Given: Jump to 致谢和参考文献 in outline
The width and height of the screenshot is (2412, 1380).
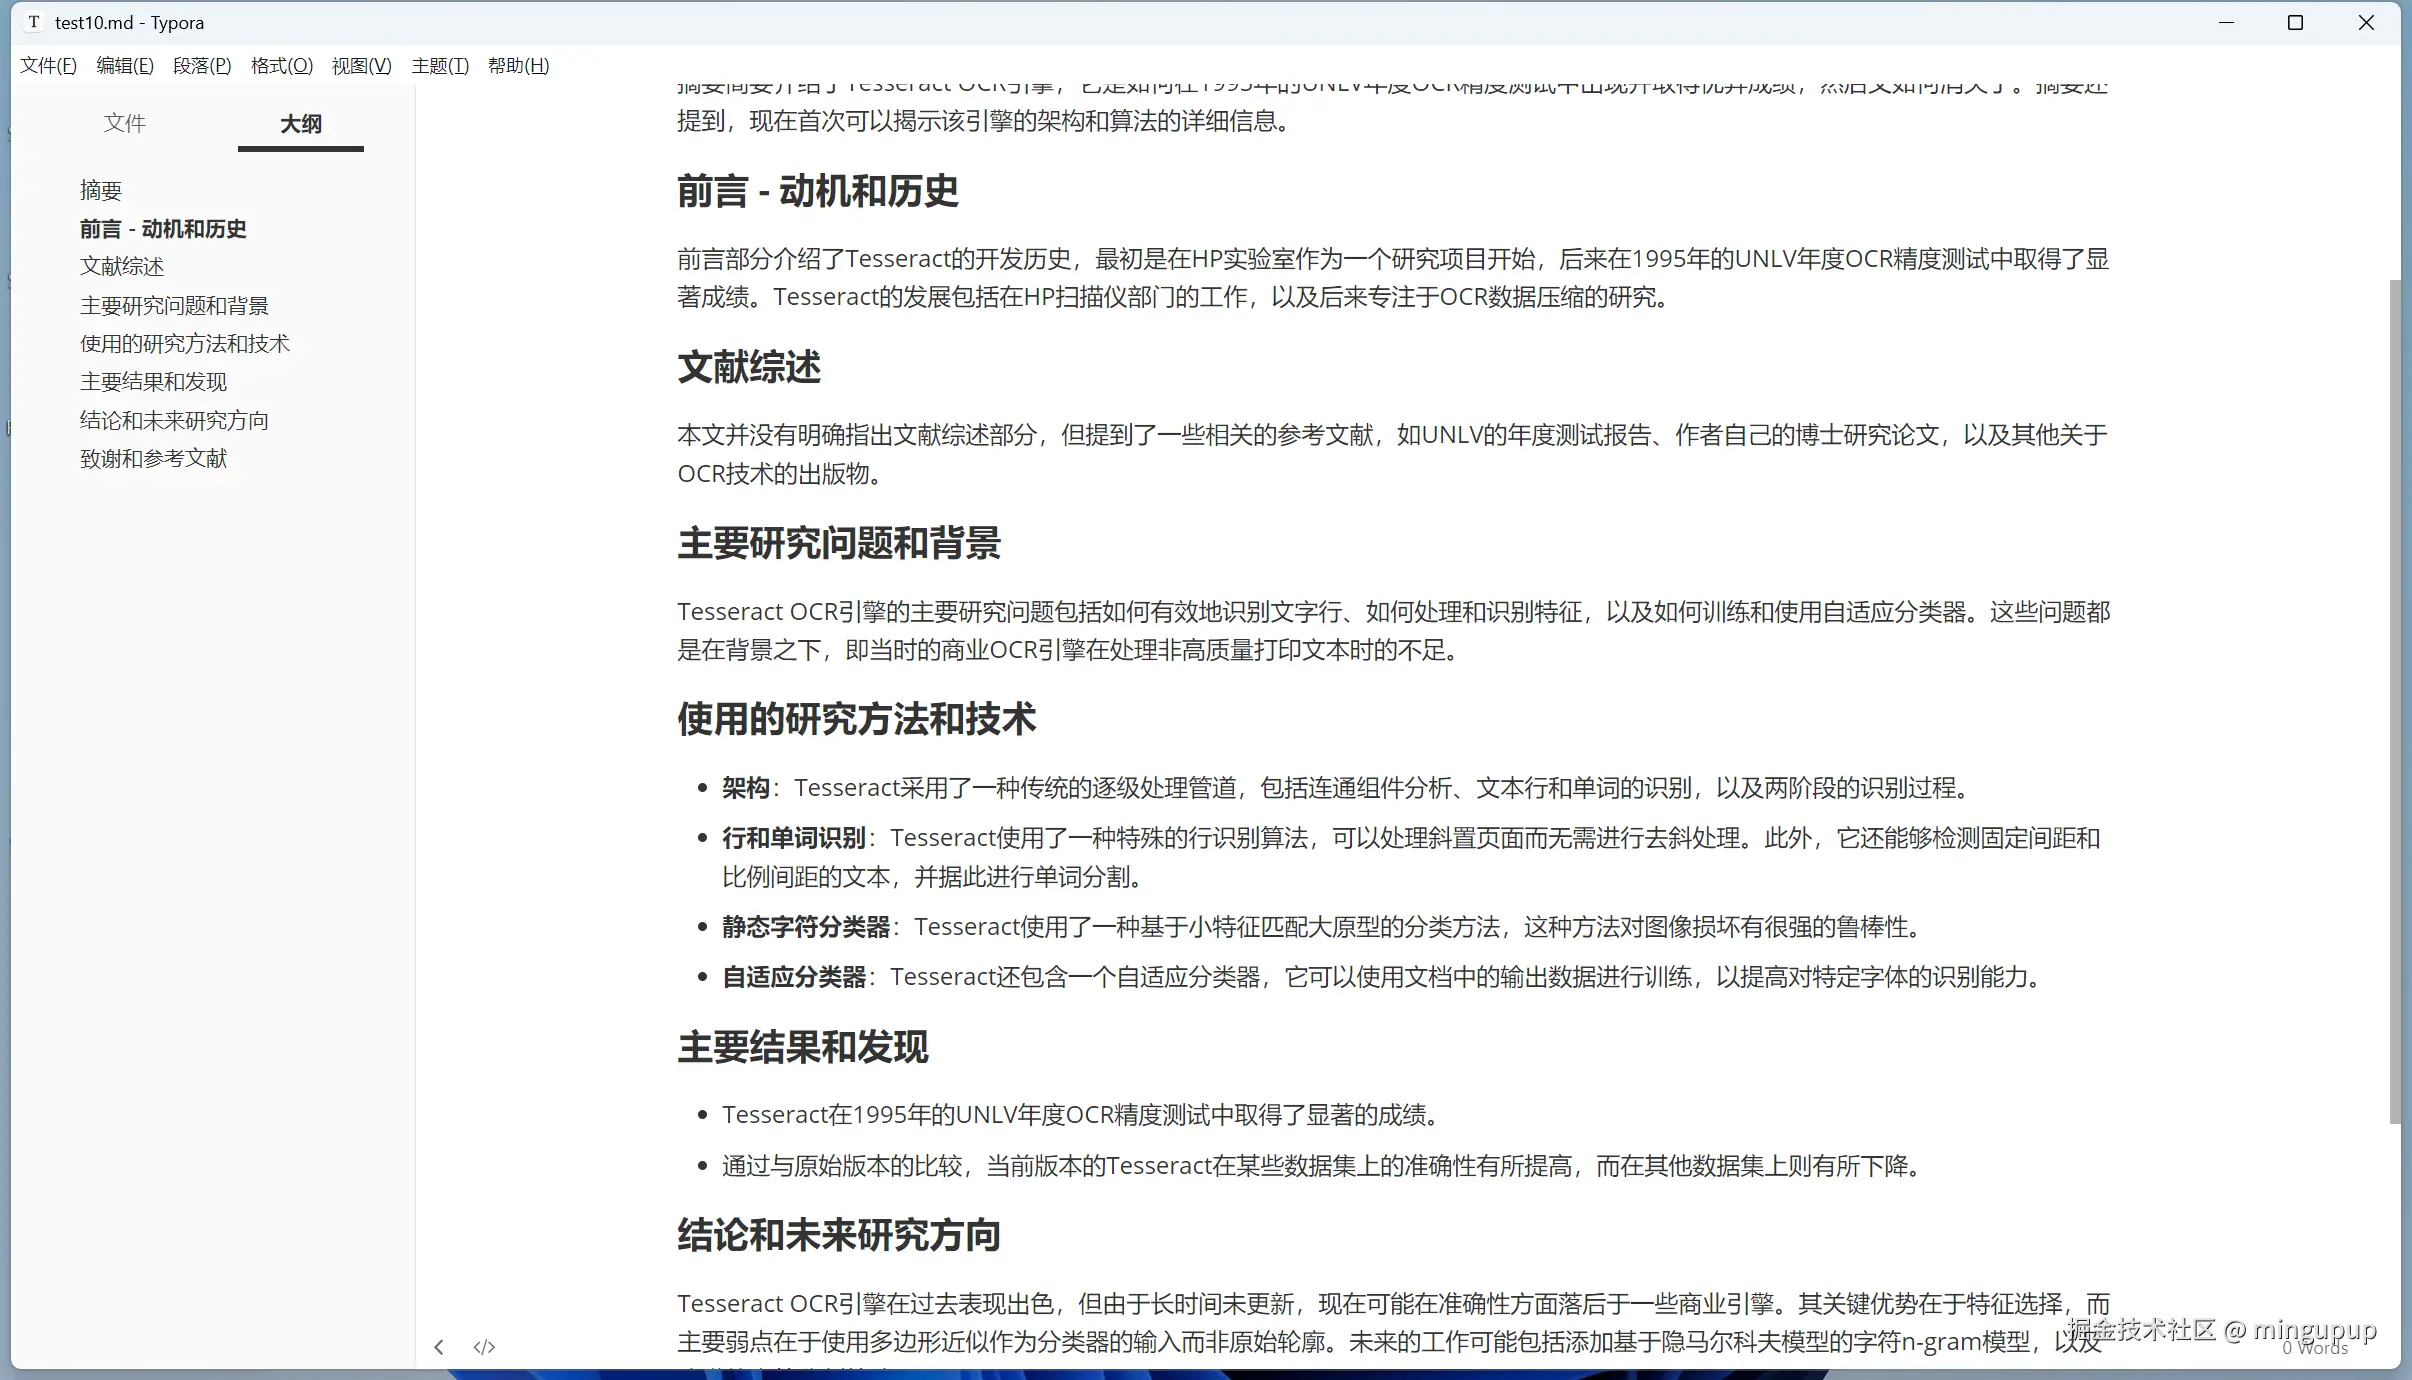Looking at the screenshot, I should (154, 458).
